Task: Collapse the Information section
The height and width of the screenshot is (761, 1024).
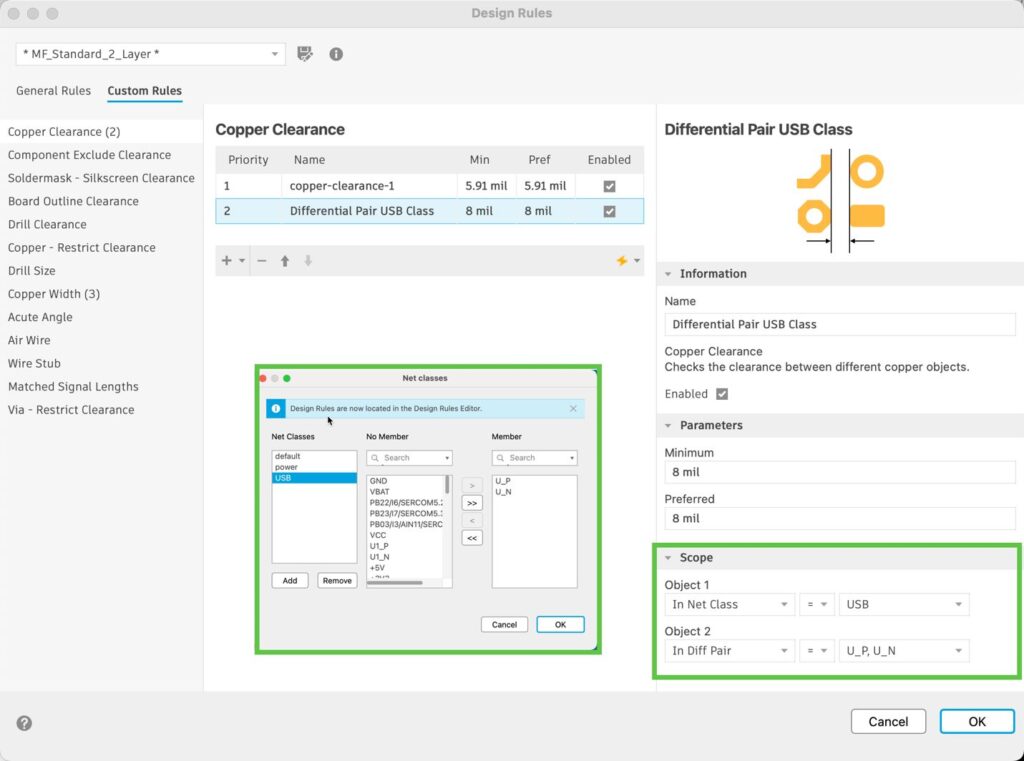Action: tap(667, 274)
